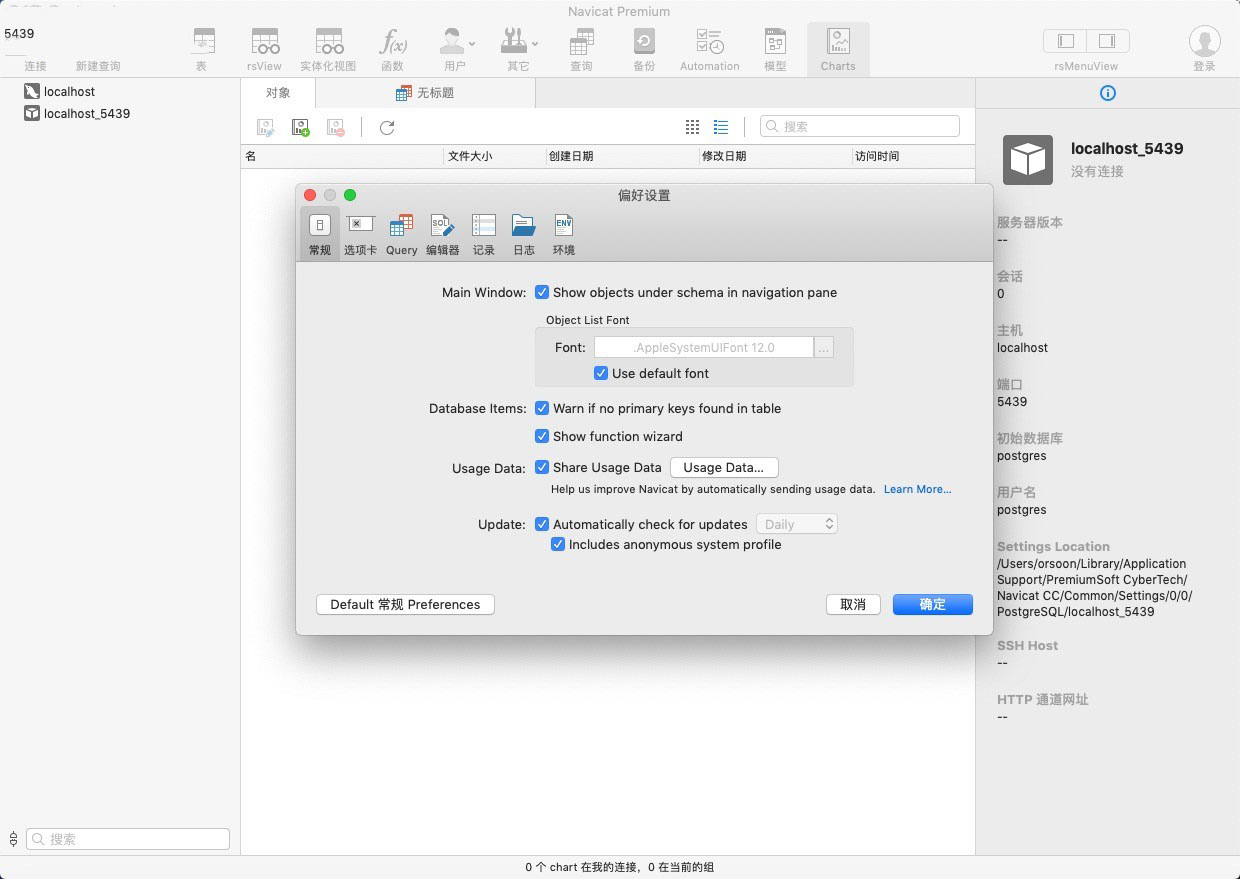1240x879 pixels.
Task: Open the 用户 user toolbar icon
Action: [x=452, y=41]
